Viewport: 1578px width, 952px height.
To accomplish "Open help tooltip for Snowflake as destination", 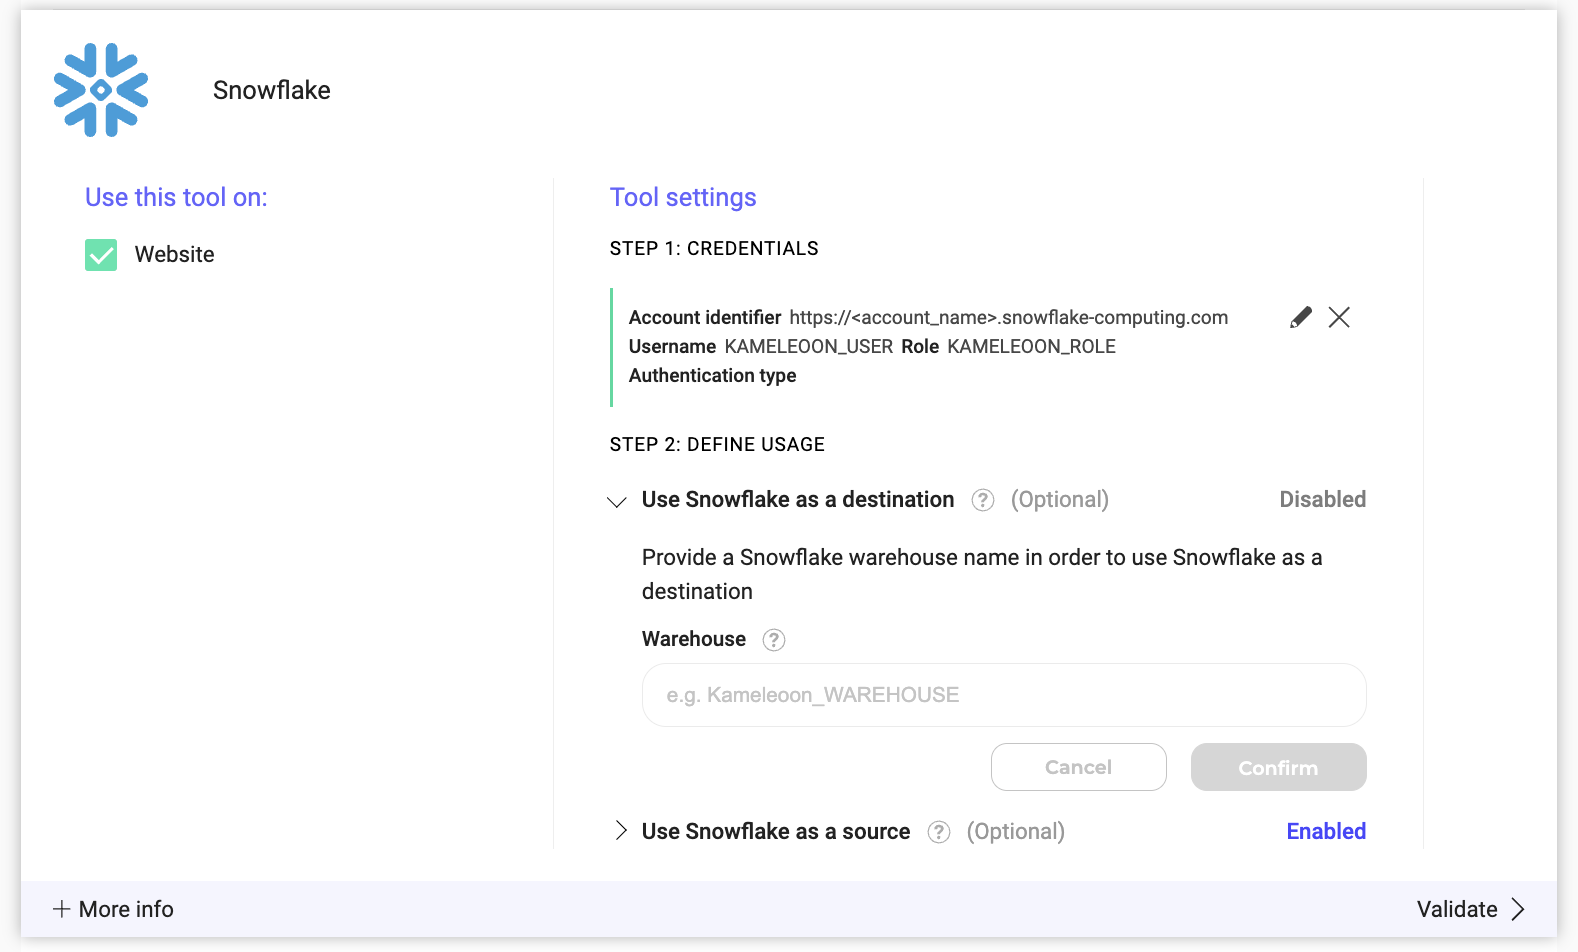I will click(983, 500).
